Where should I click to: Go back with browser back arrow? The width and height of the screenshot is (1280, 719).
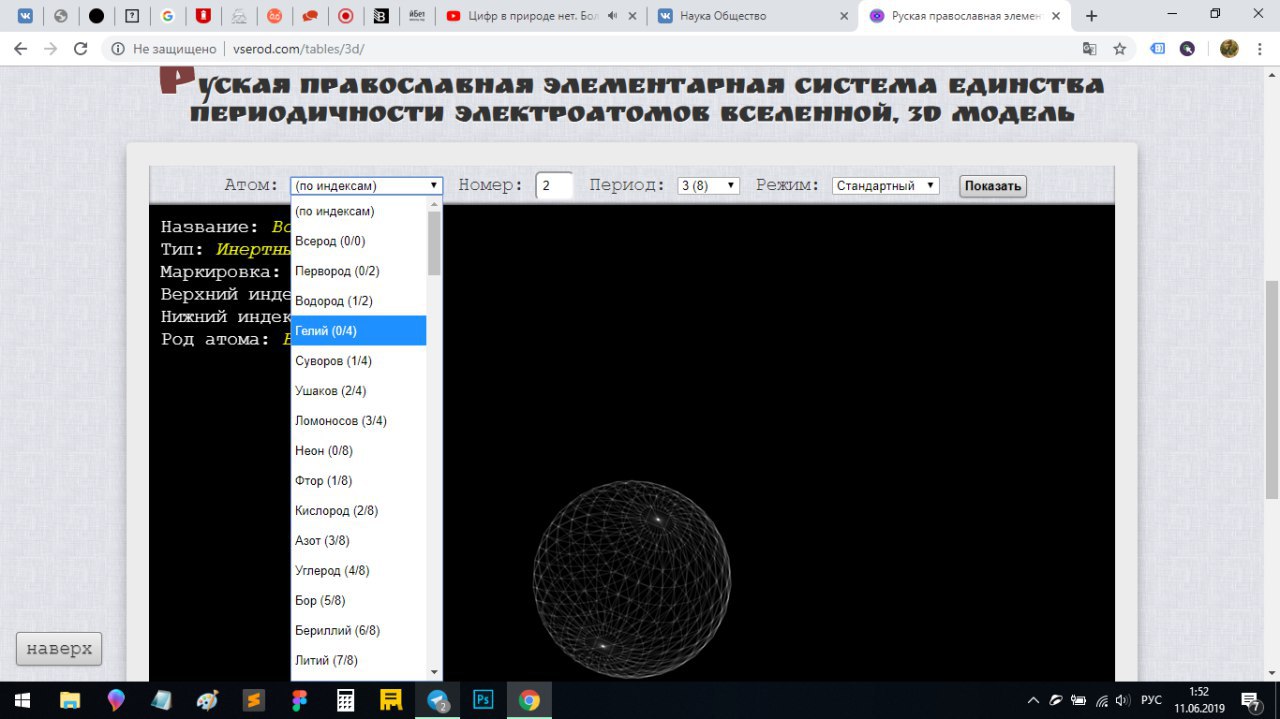click(22, 48)
